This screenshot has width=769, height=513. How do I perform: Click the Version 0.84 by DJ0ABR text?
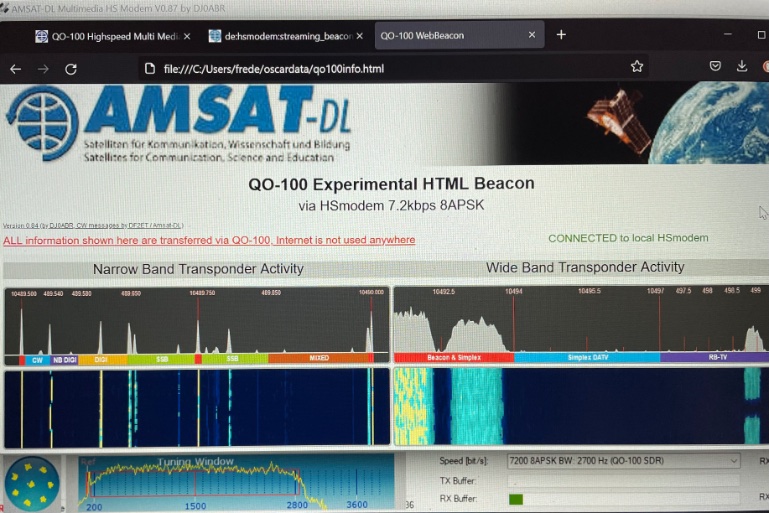[x=93, y=226]
